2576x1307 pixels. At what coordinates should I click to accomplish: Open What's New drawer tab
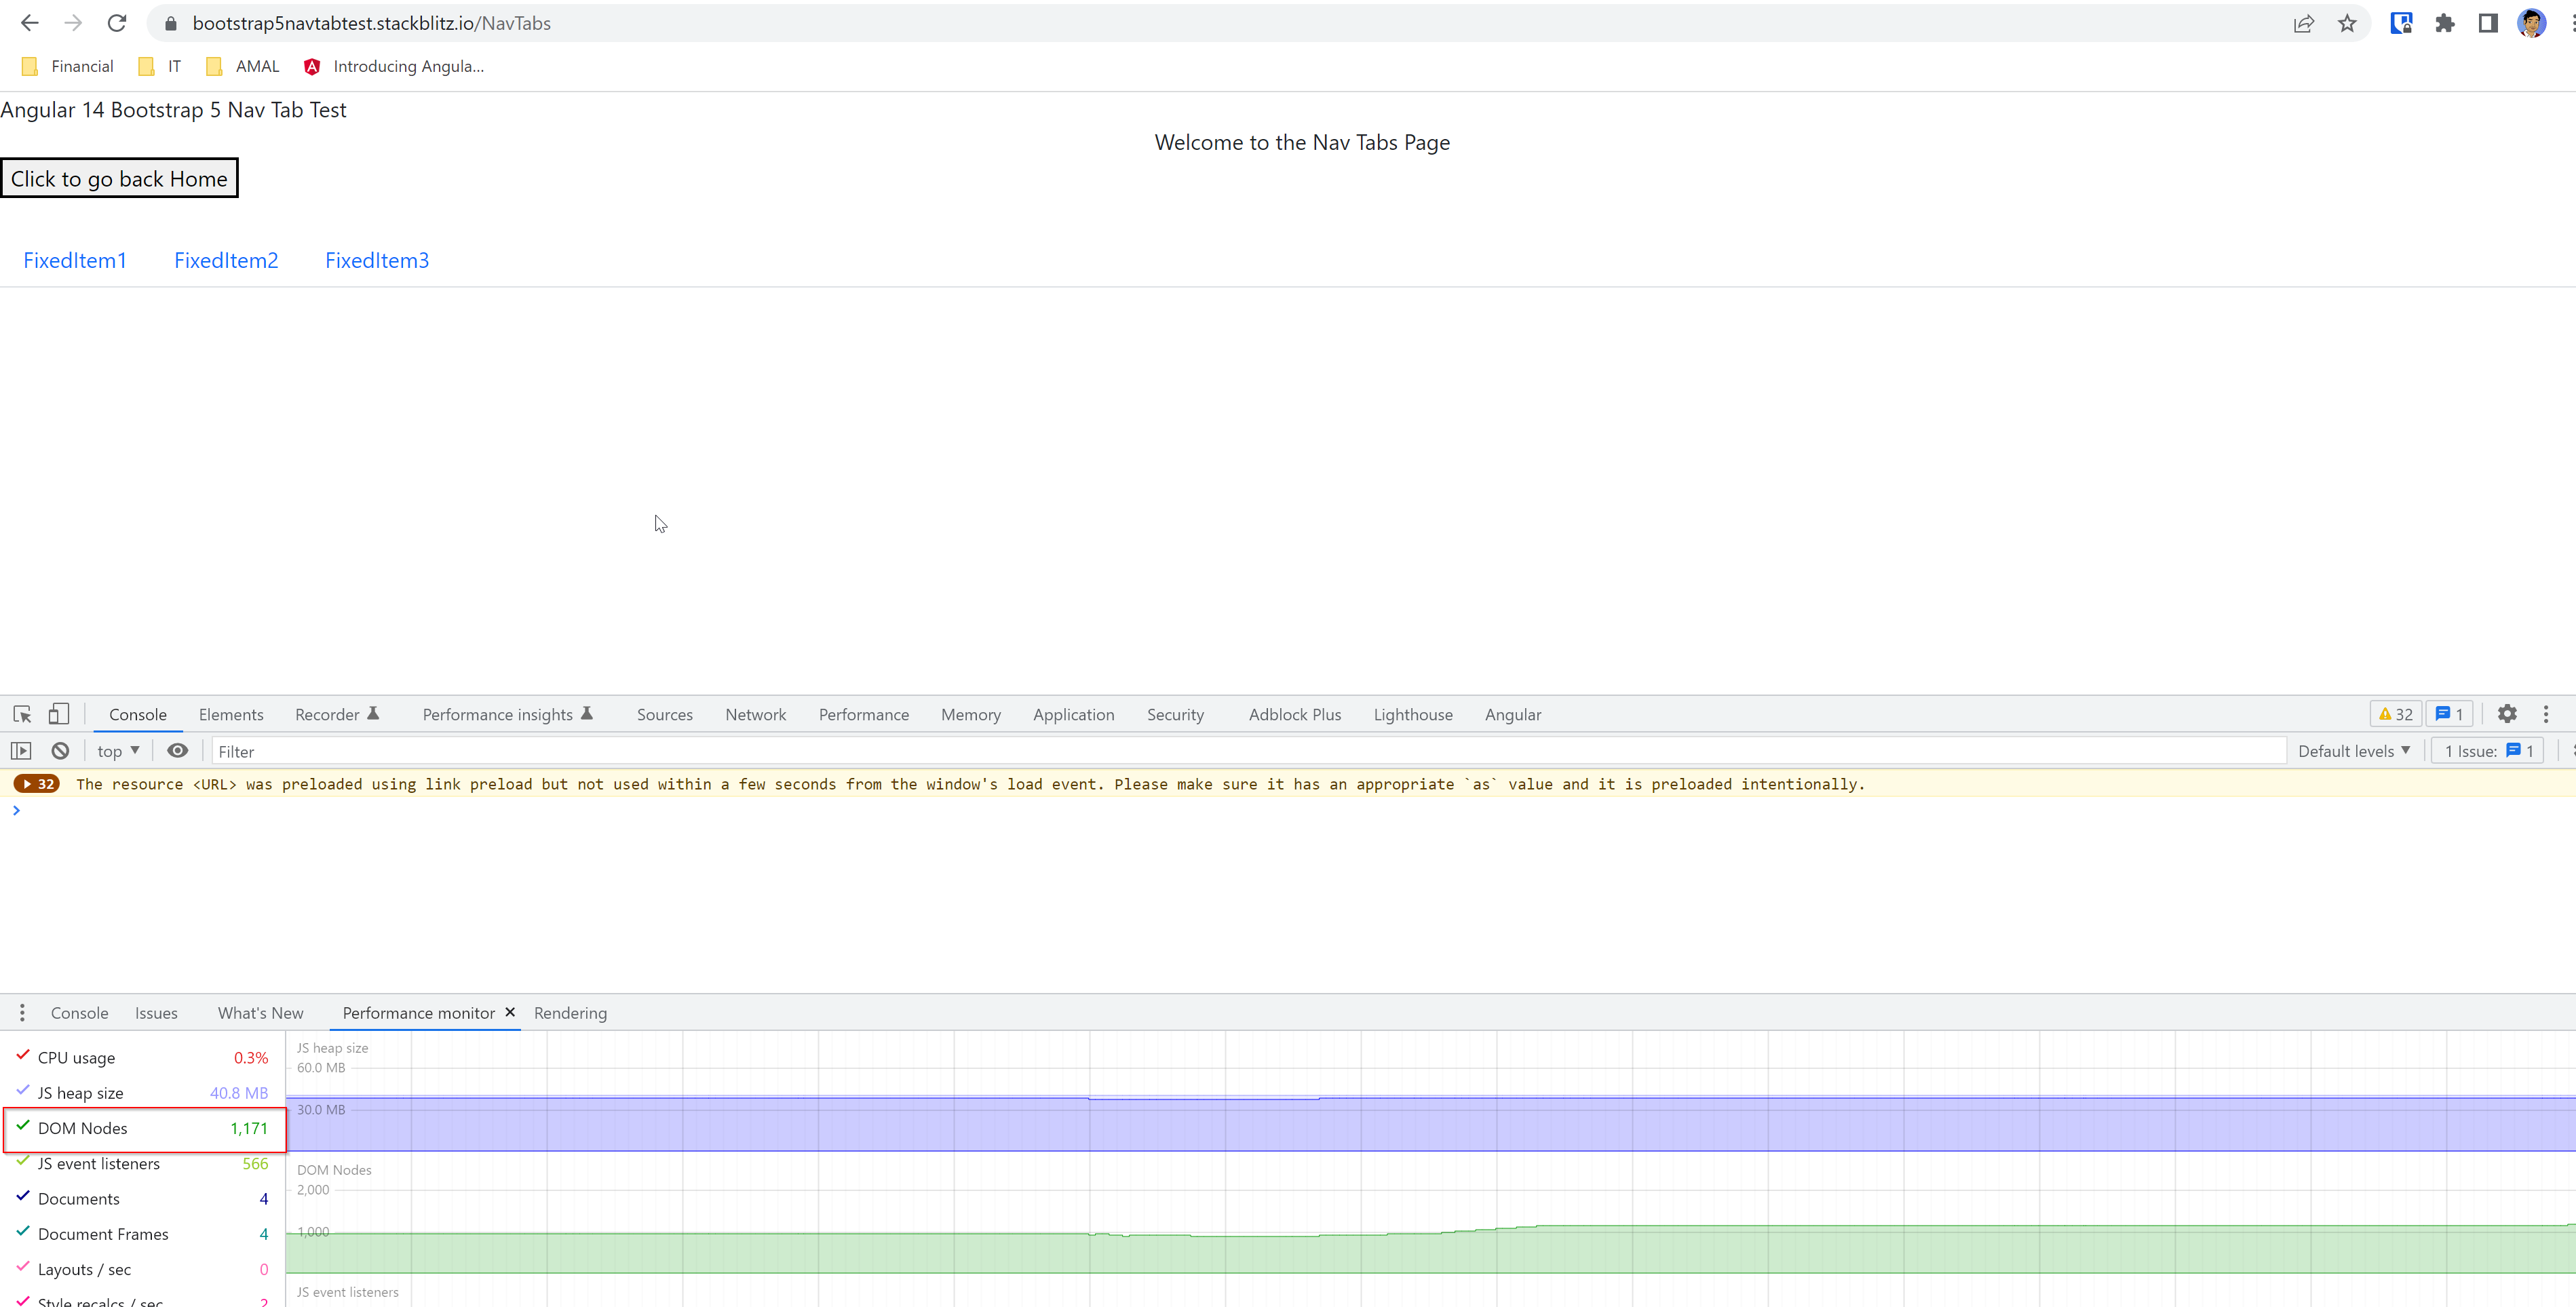(x=260, y=1013)
